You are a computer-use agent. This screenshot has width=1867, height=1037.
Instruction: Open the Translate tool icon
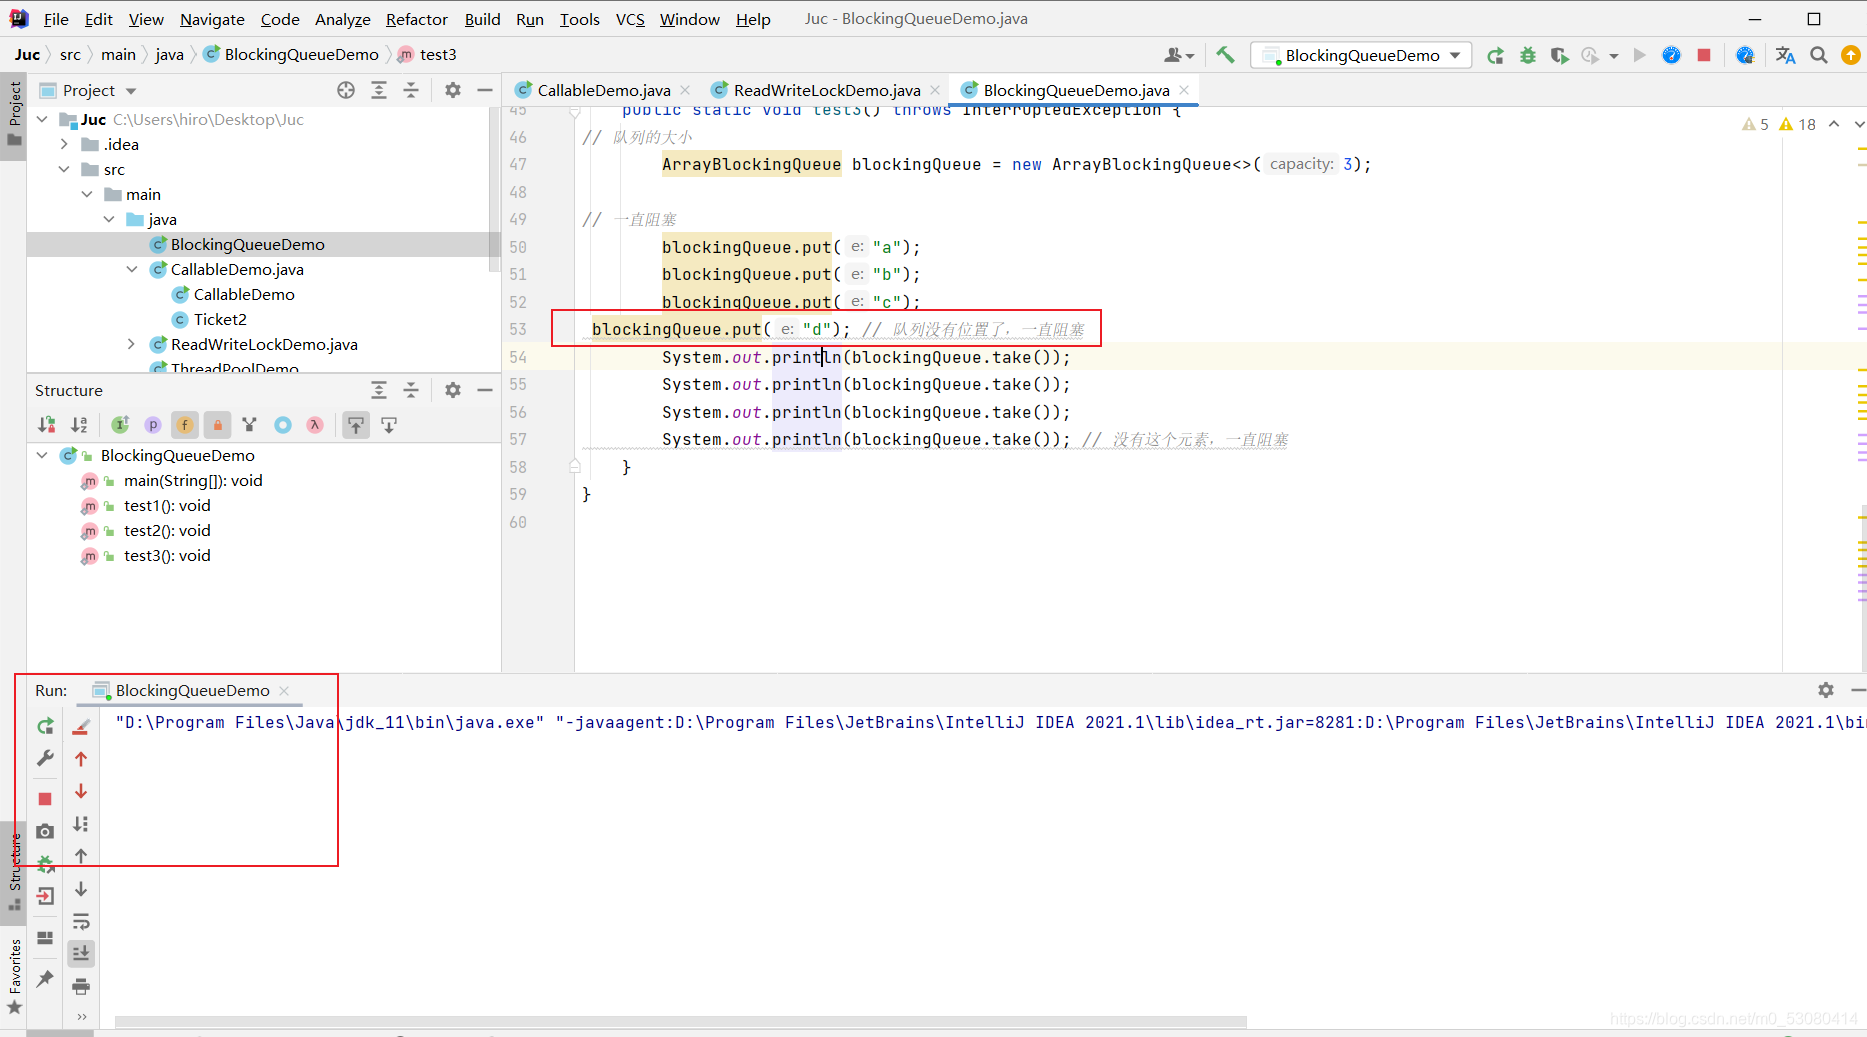click(x=1786, y=55)
